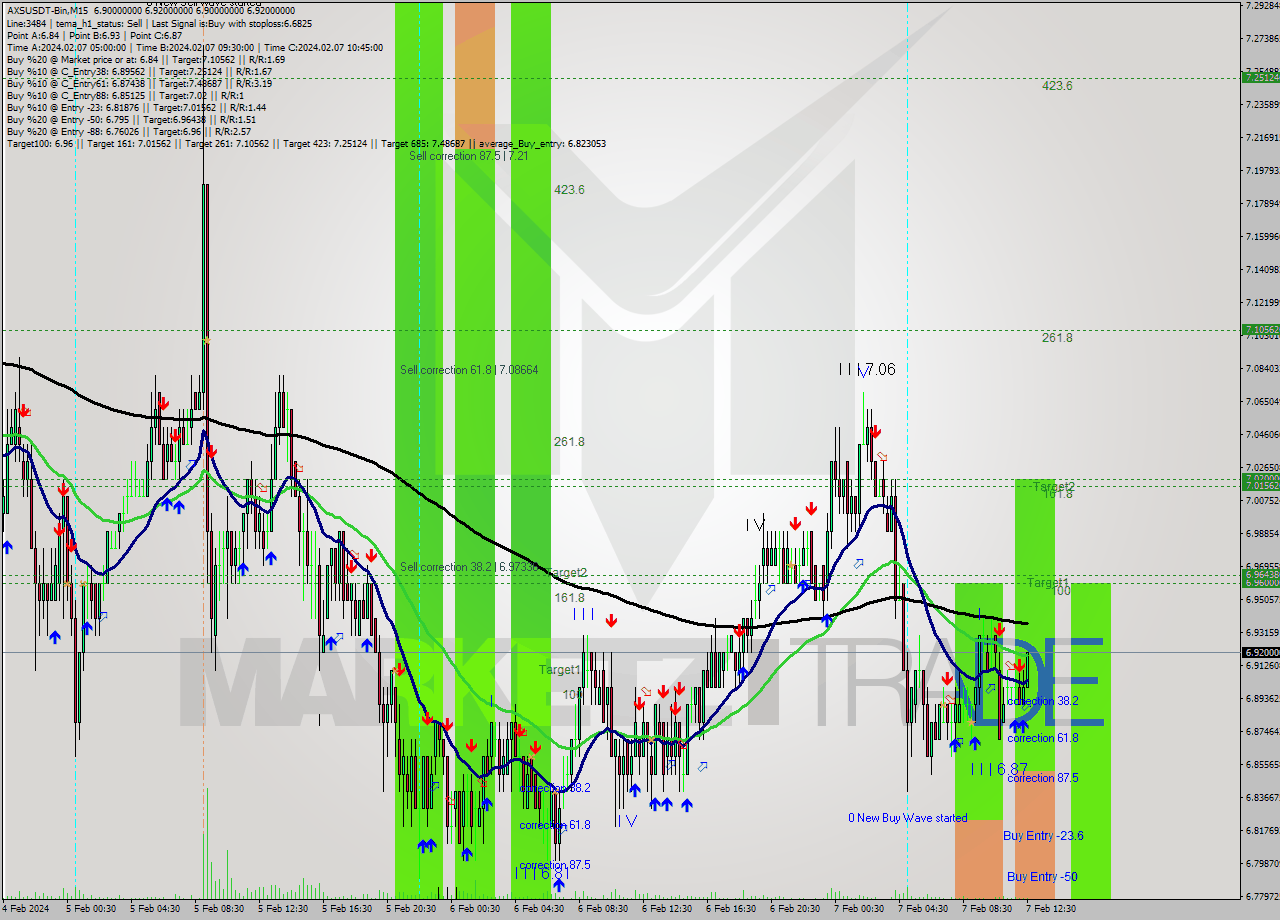
Task: Click the 'Buy %10 @ C_Entry38: 6.89562' line
Action: coord(139,71)
